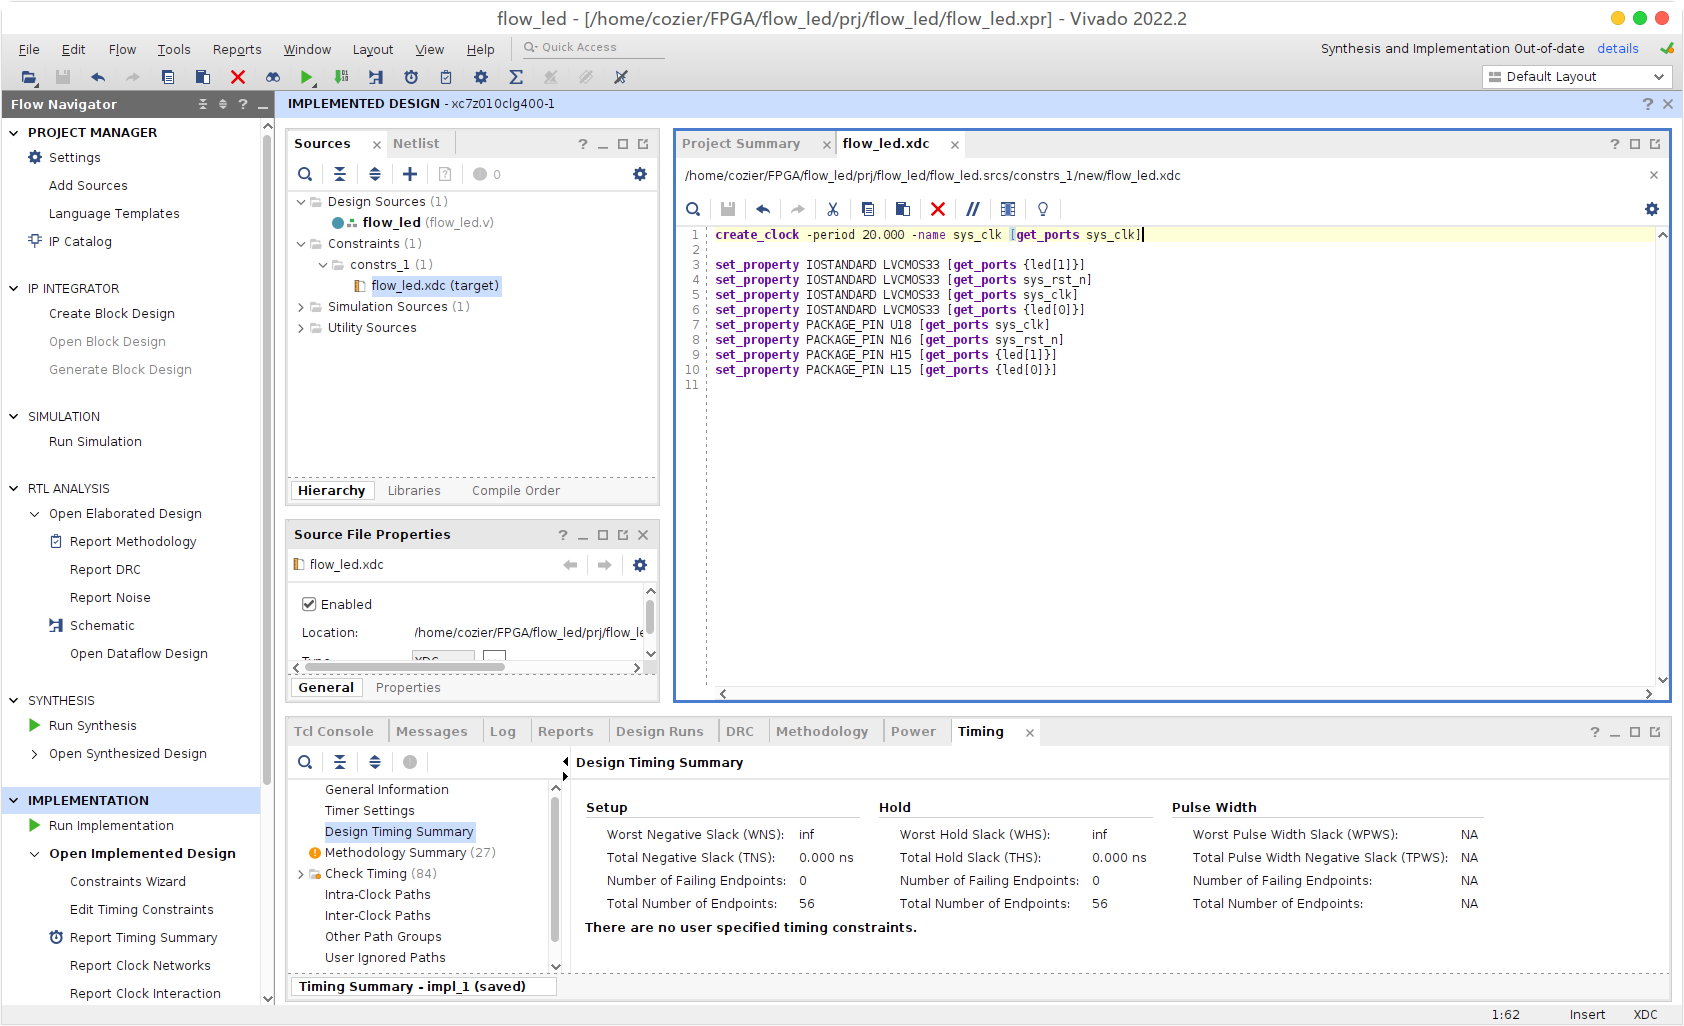
Task: Collapse the PROJECT MANAGER section
Action: coord(14,132)
